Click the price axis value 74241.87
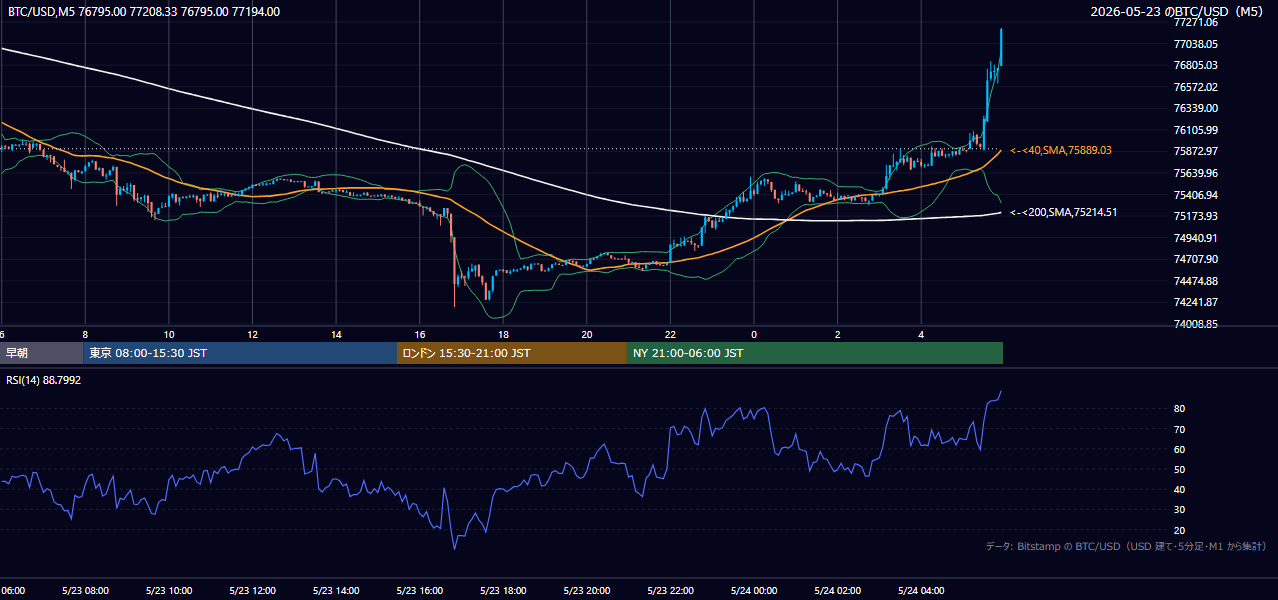This screenshot has height=600, width=1278. (1195, 302)
